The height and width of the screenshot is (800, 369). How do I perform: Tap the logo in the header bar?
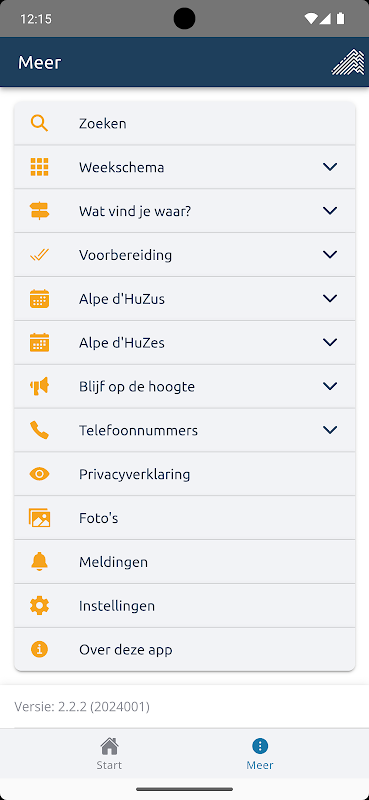pyautogui.click(x=349, y=62)
